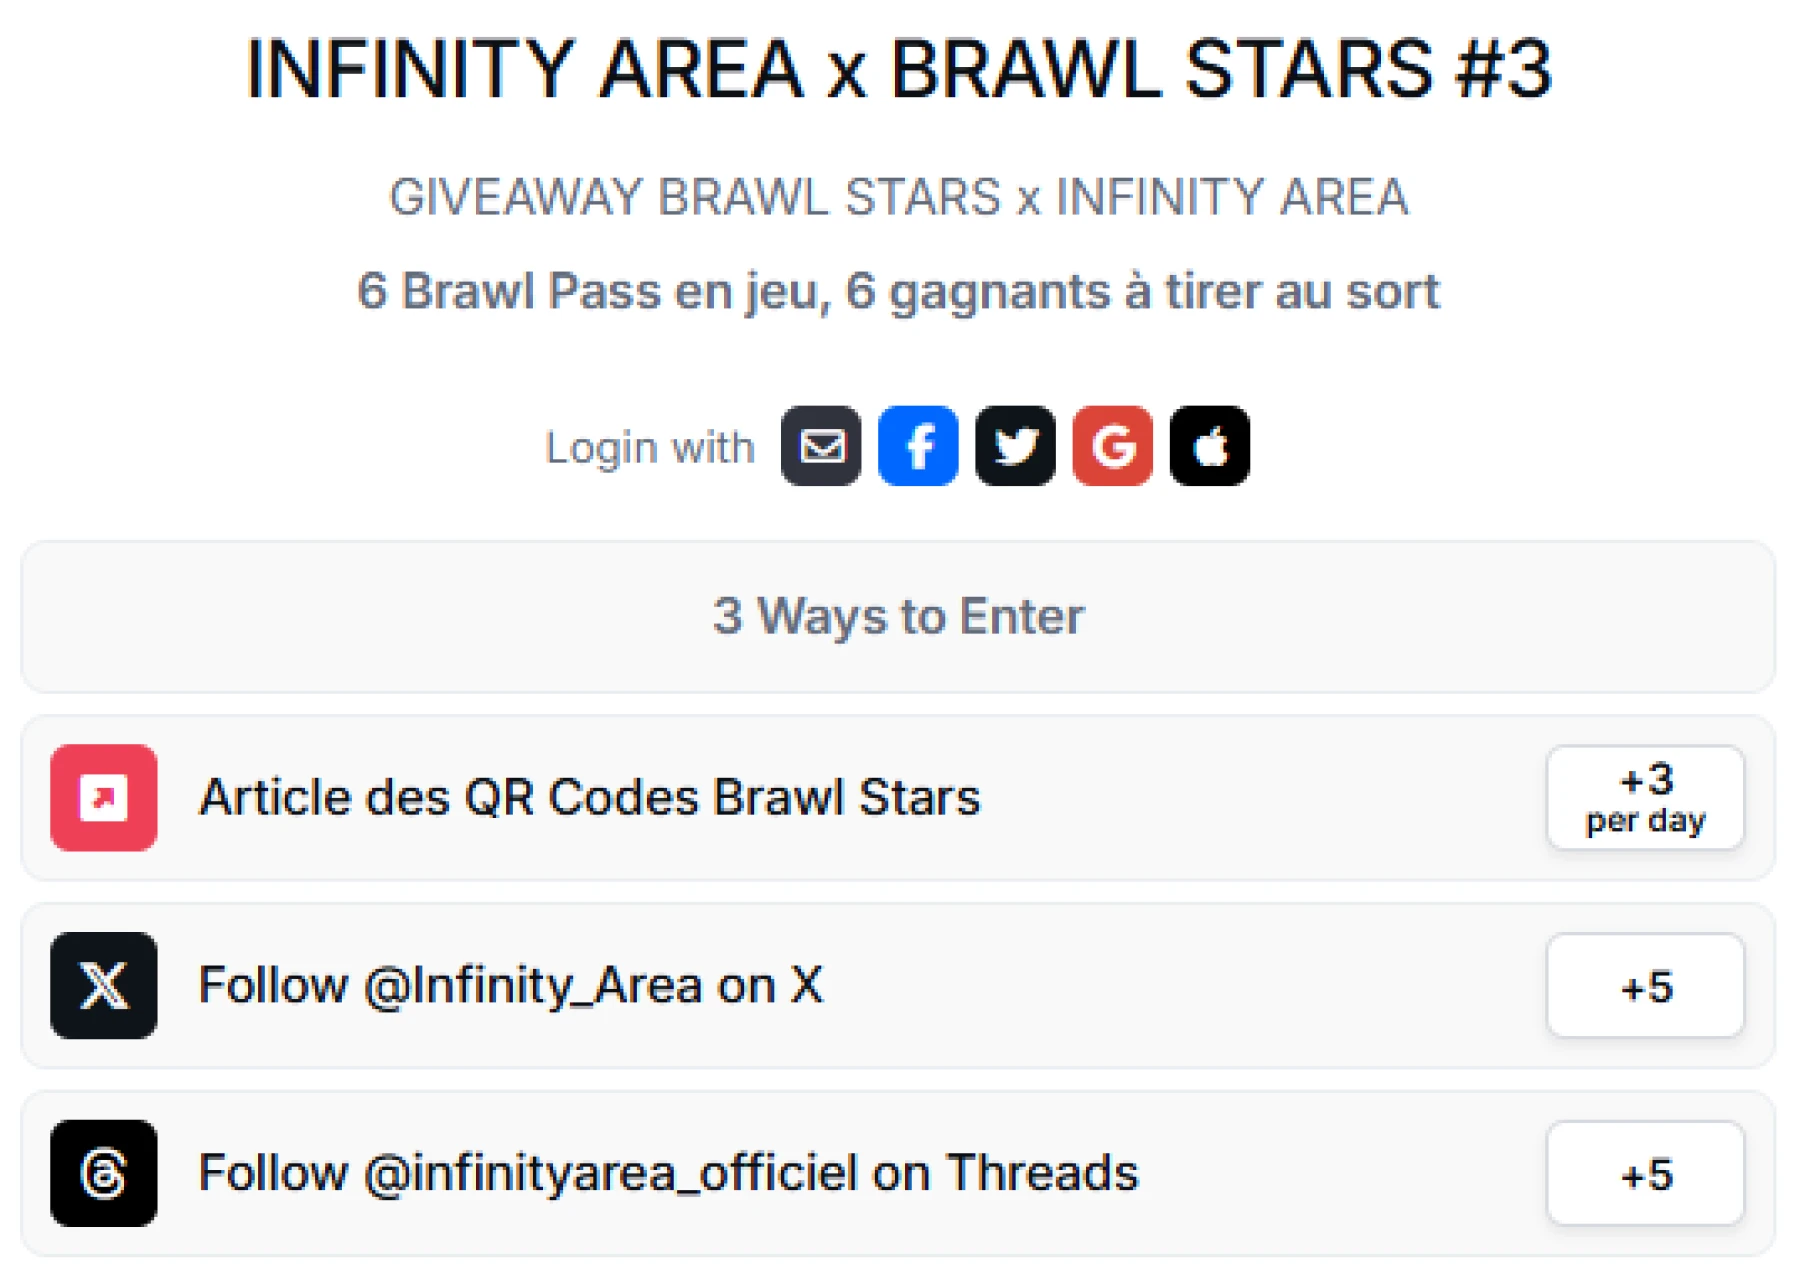Click the Threads icon beside infinityarea_officiel entry
This screenshot has width=1800, height=1284.
click(x=104, y=1174)
